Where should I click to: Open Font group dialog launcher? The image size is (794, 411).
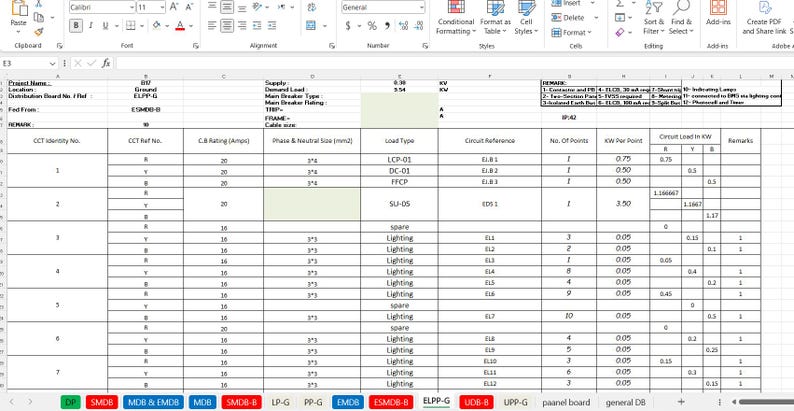point(195,46)
